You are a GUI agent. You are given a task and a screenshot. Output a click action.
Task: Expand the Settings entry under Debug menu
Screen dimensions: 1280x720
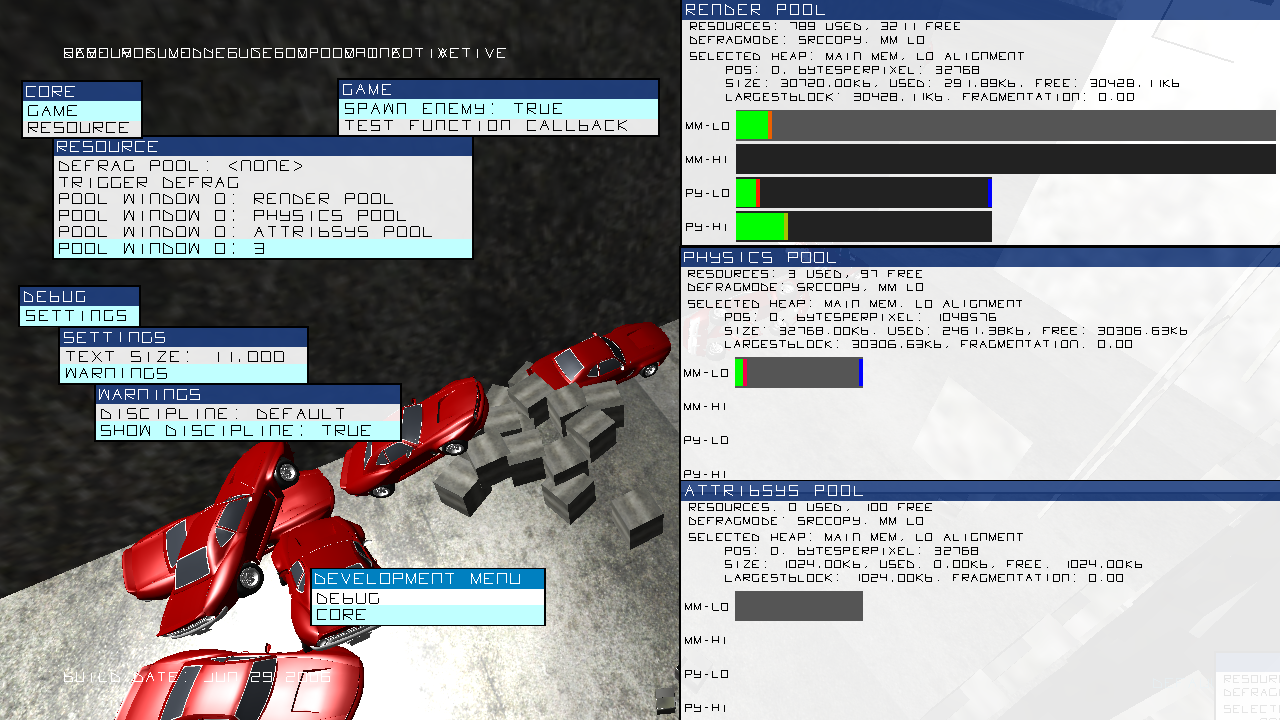[x=79, y=316]
